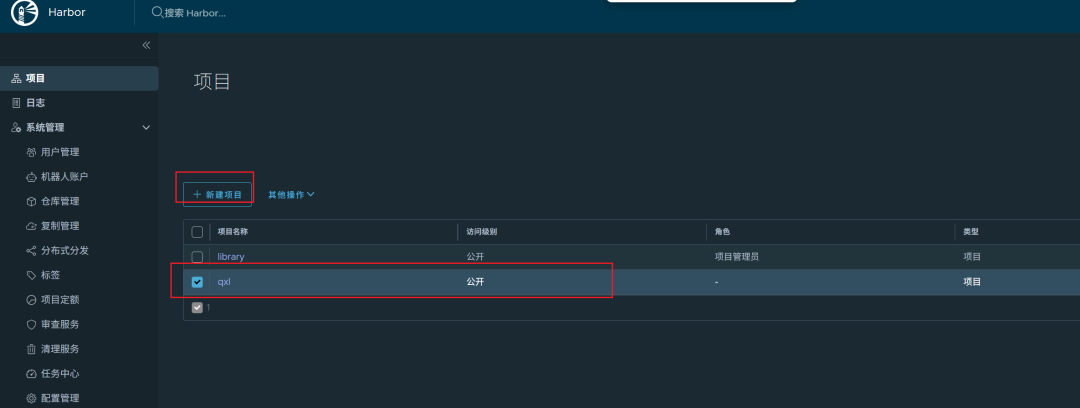Click the 审查服务 shield icon
This screenshot has height=408, width=1080.
[x=31, y=325]
